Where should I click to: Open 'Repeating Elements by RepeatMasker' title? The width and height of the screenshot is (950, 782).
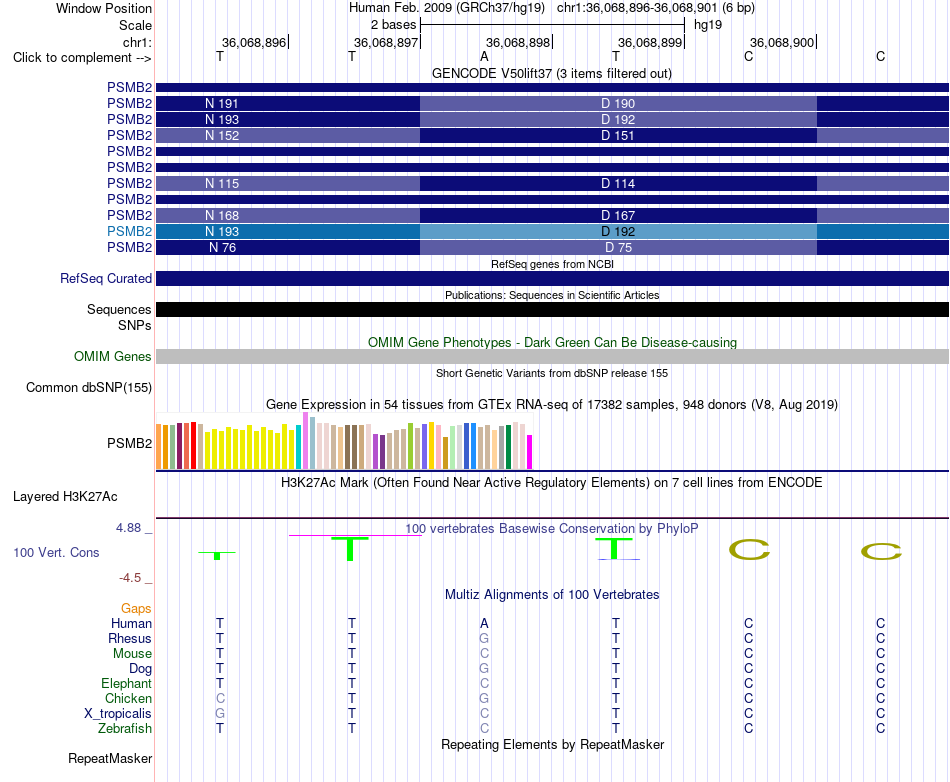(552, 744)
